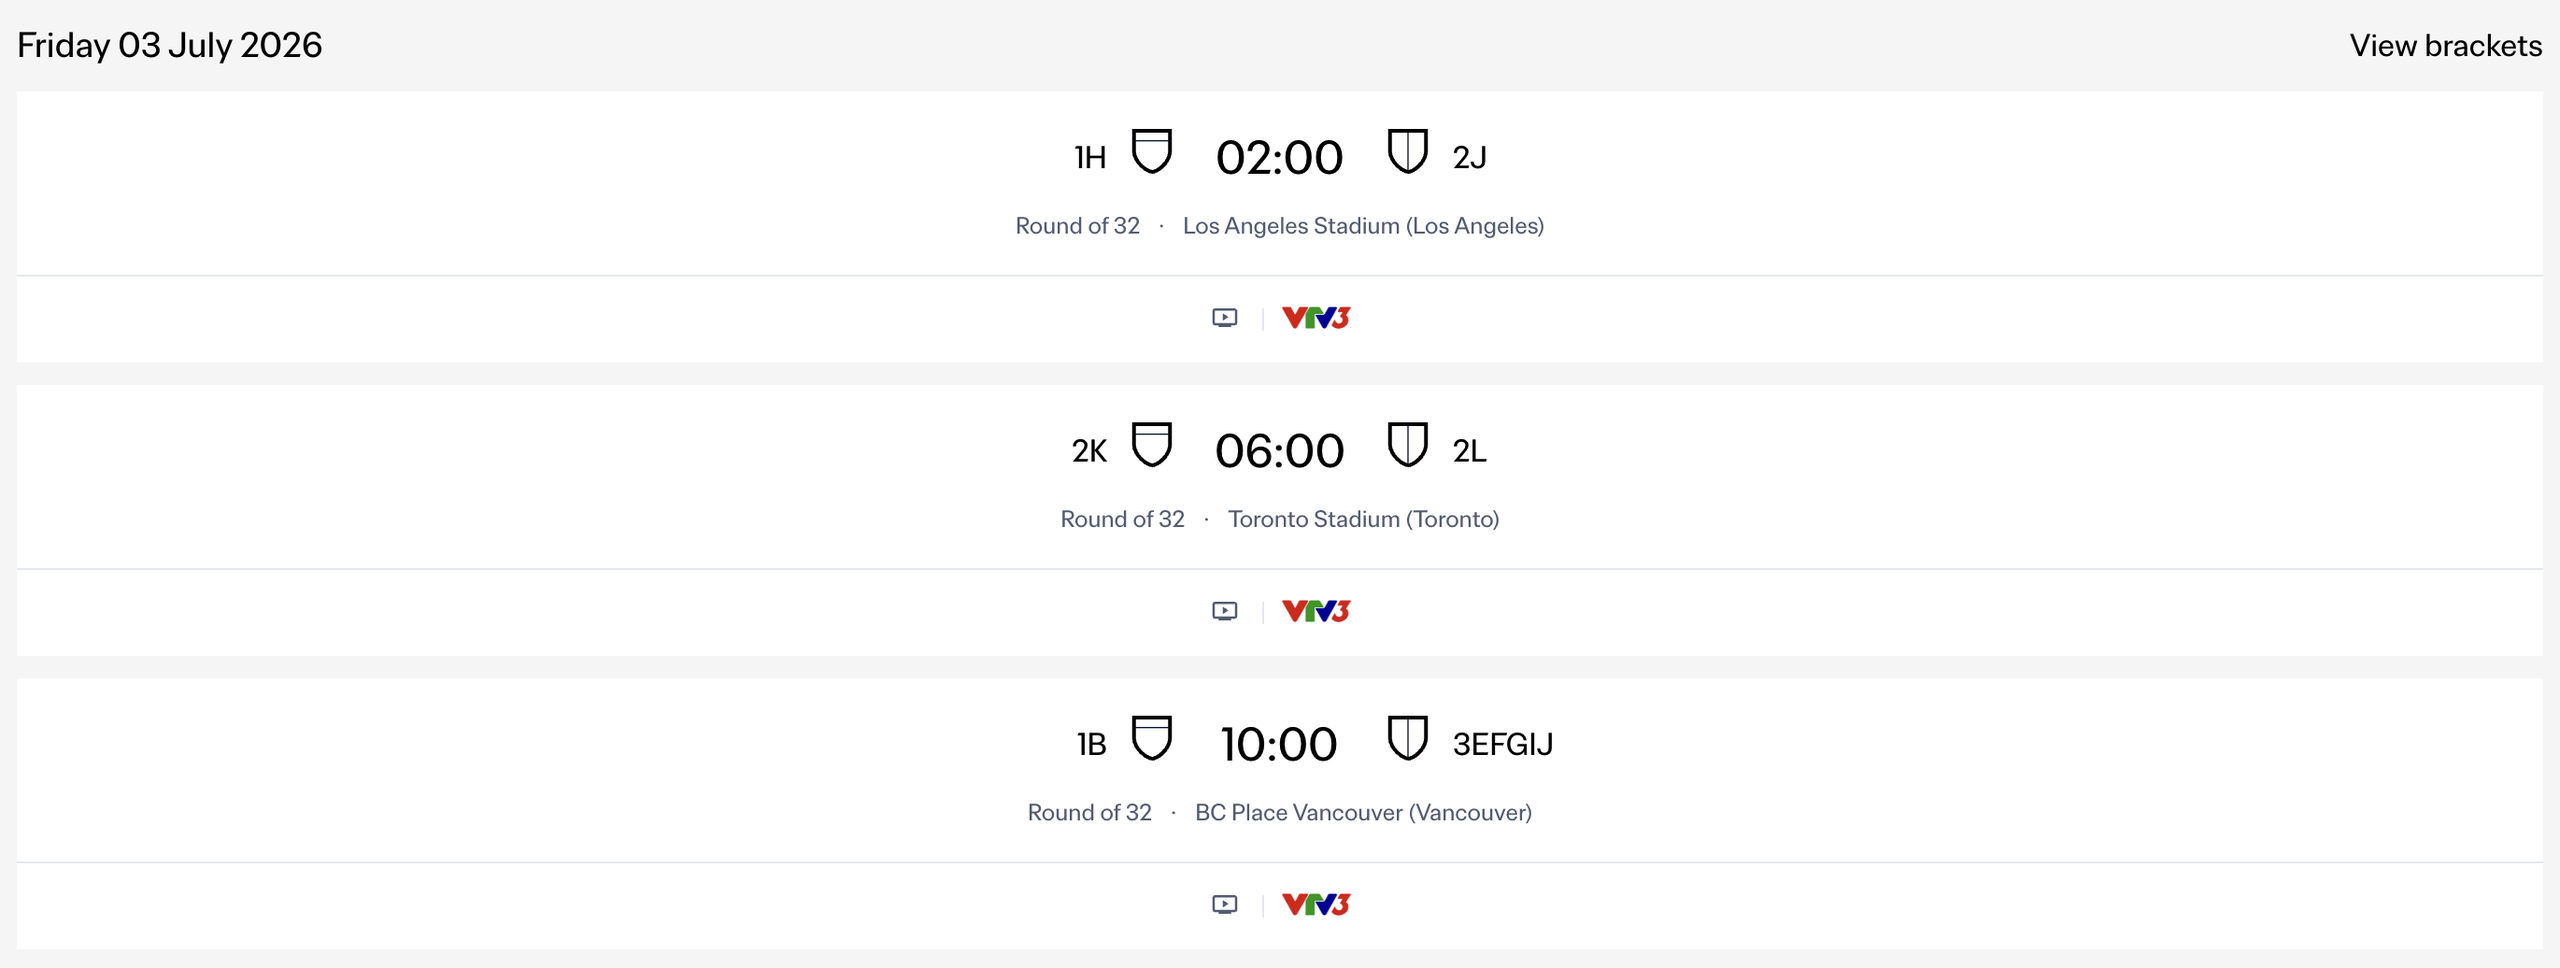Click the 1B team shield icon
The height and width of the screenshot is (968, 2560).
(x=1152, y=739)
